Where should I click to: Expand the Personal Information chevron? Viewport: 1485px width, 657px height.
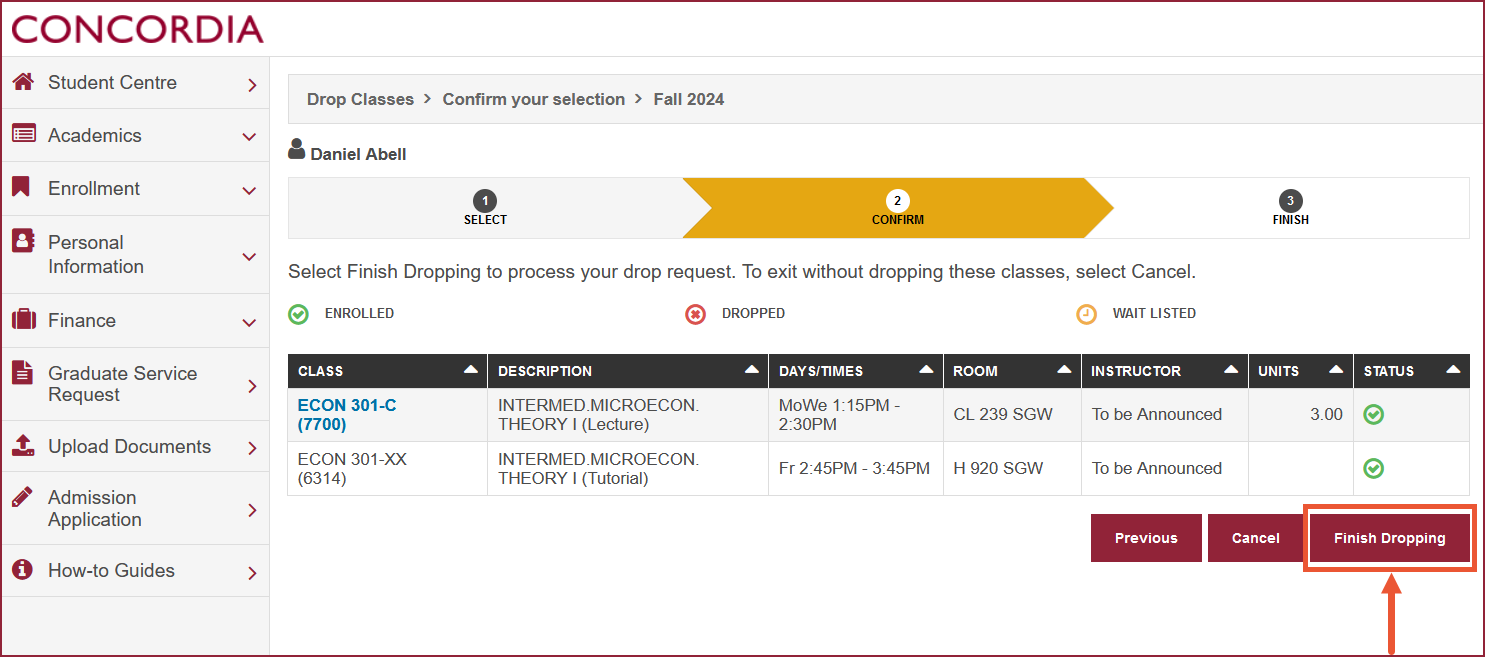pyautogui.click(x=250, y=257)
